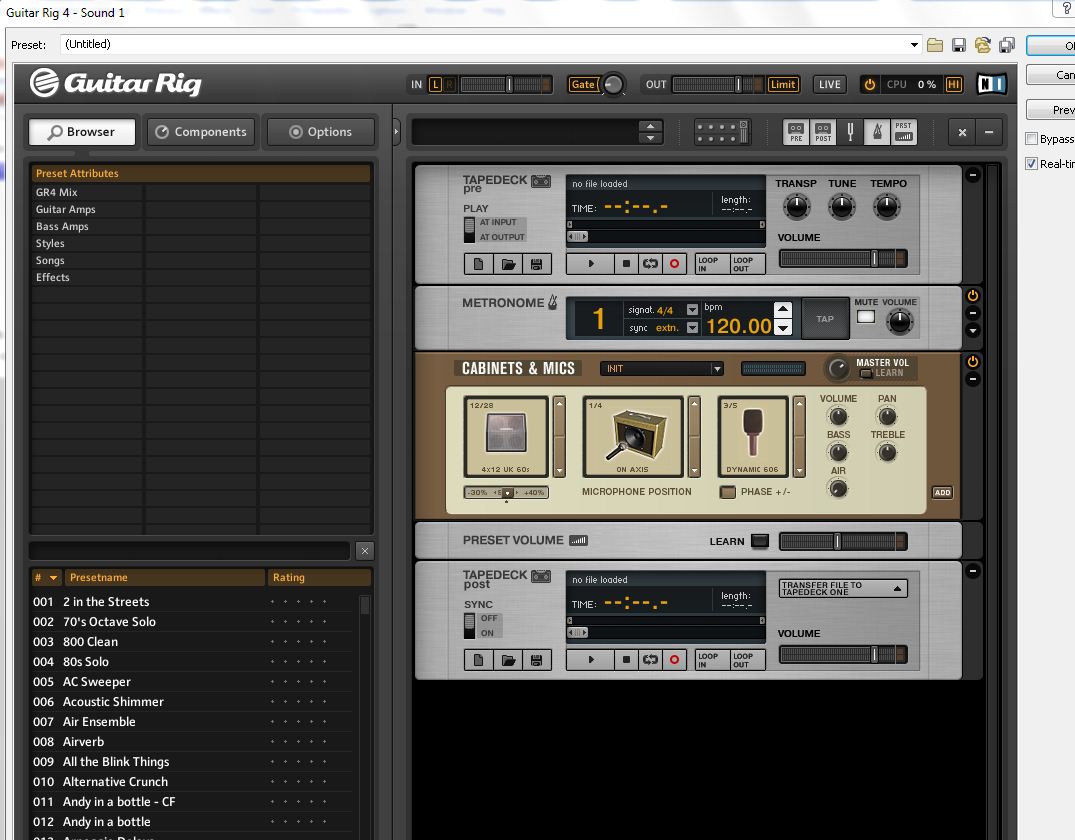Save file in Tapedeck post
This screenshot has width=1075, height=840.
pos(537,660)
